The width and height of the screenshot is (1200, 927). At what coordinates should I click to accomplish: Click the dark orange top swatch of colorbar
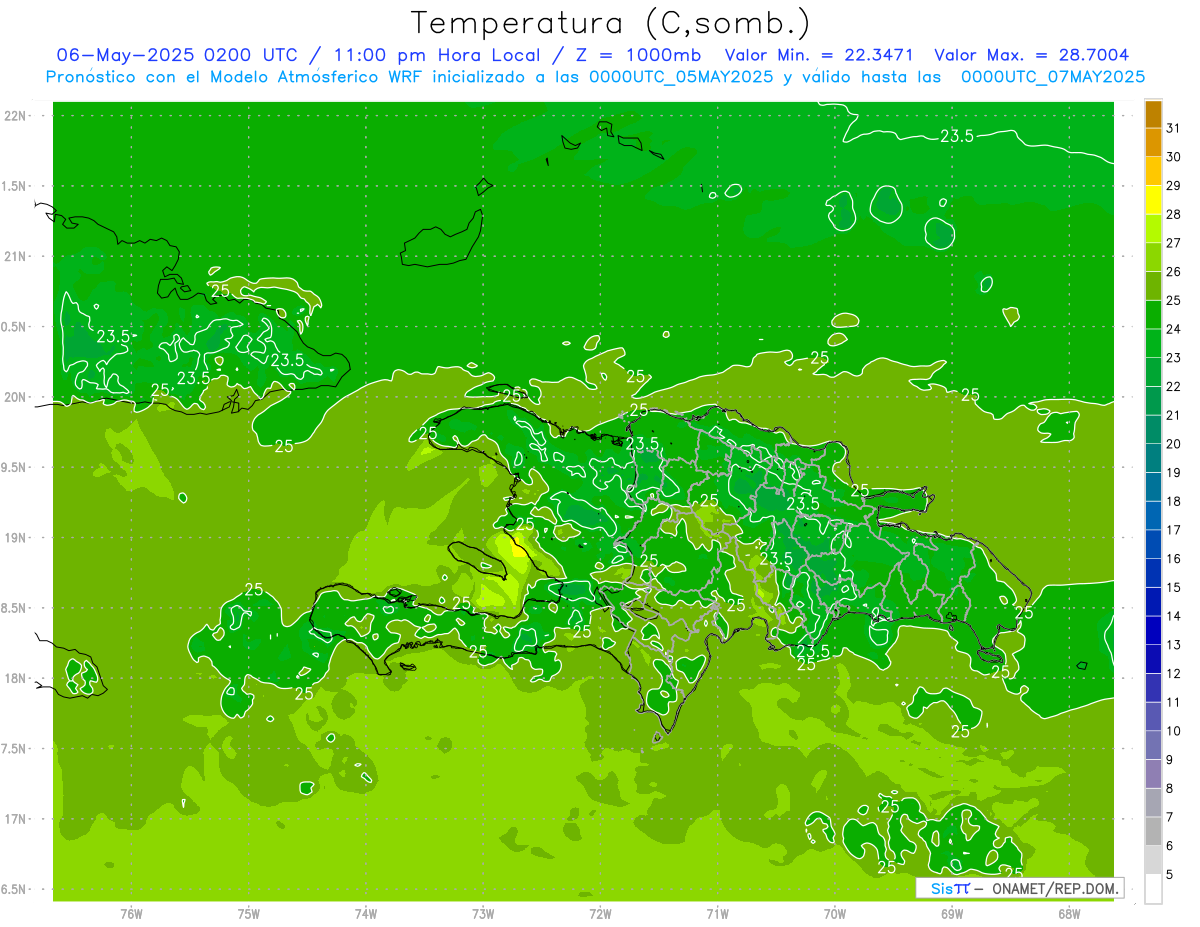tap(1153, 114)
